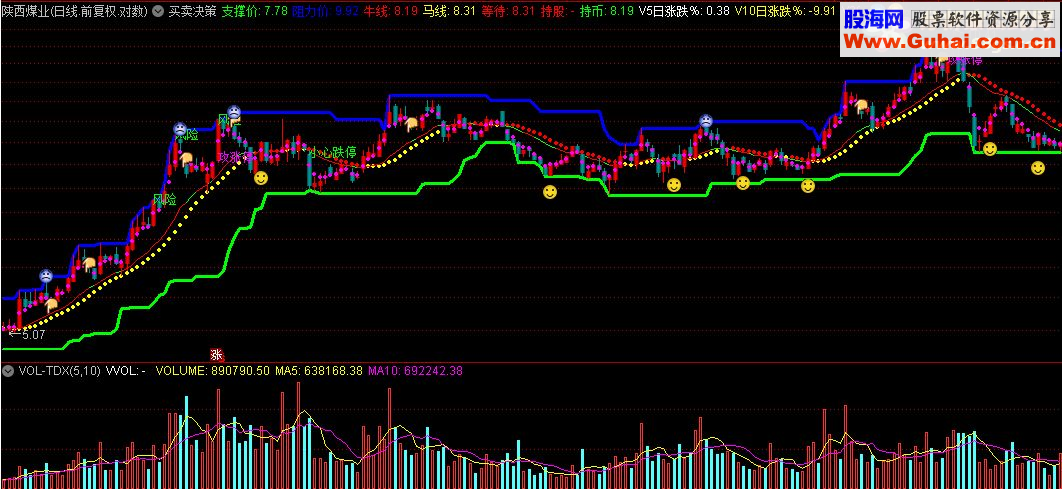Click the sad face at the first blue line peak

tap(233, 110)
